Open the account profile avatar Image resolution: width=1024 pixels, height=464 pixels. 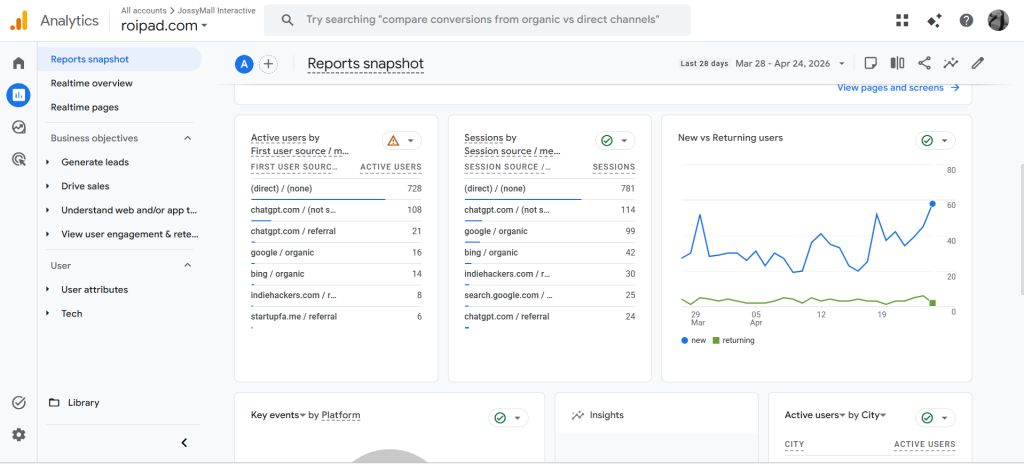(999, 20)
